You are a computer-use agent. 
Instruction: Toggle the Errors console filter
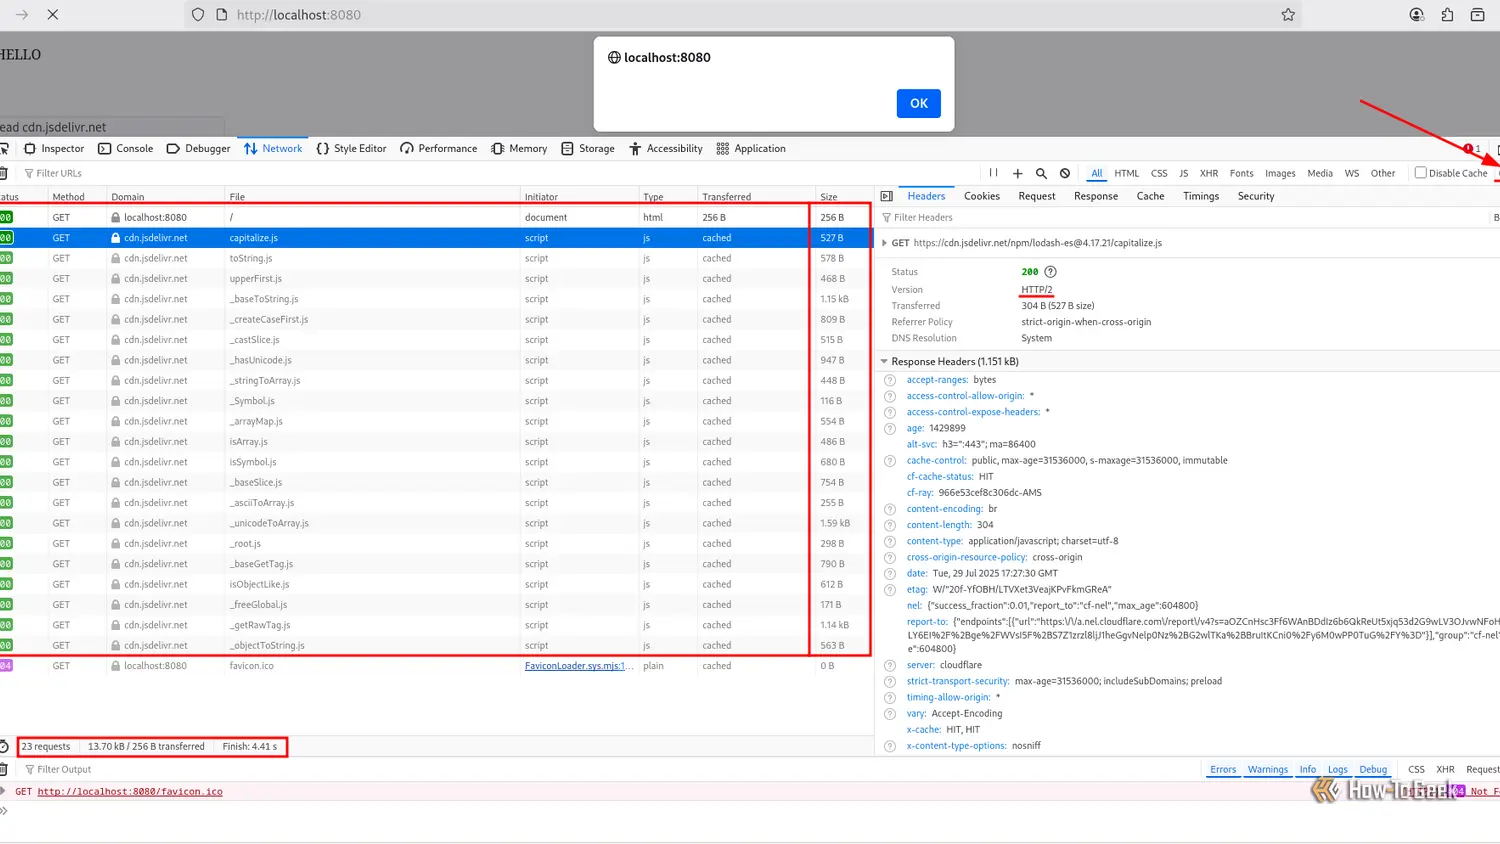[x=1223, y=770]
